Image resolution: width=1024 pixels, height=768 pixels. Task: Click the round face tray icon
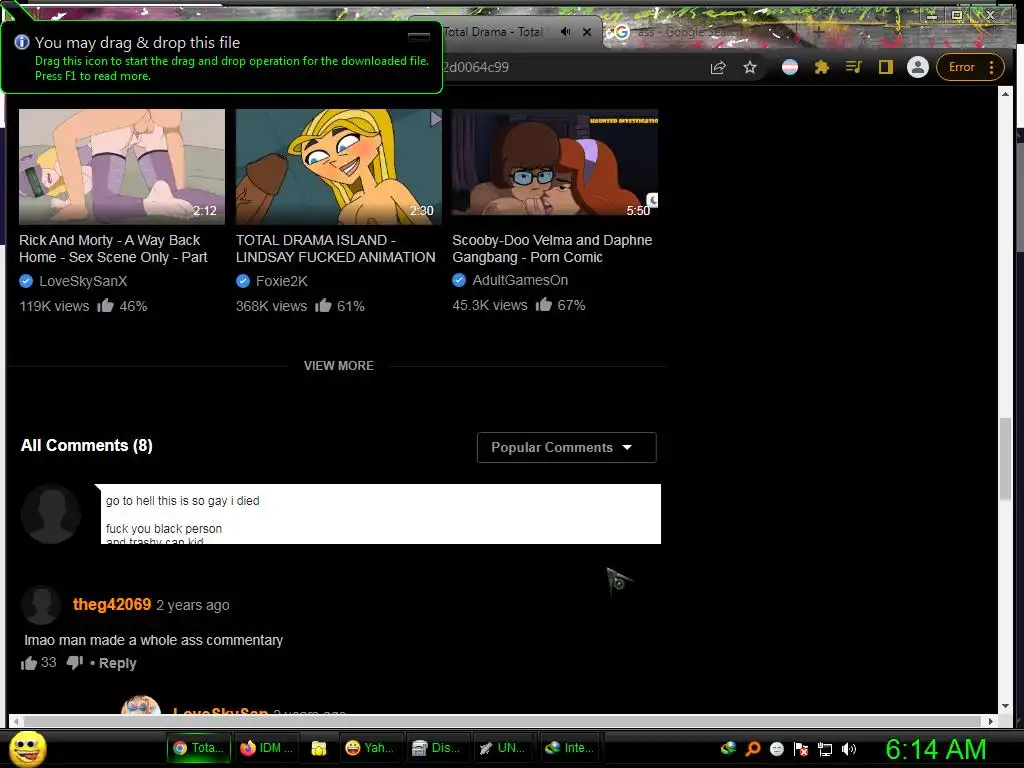pos(776,749)
